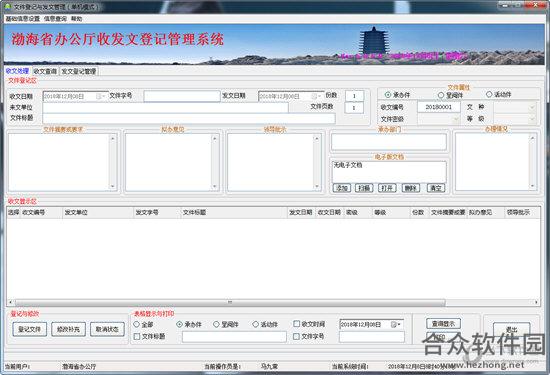Click the 文件摘要或要求 text area
The height and width of the screenshot is (375, 550).
pos(59,162)
